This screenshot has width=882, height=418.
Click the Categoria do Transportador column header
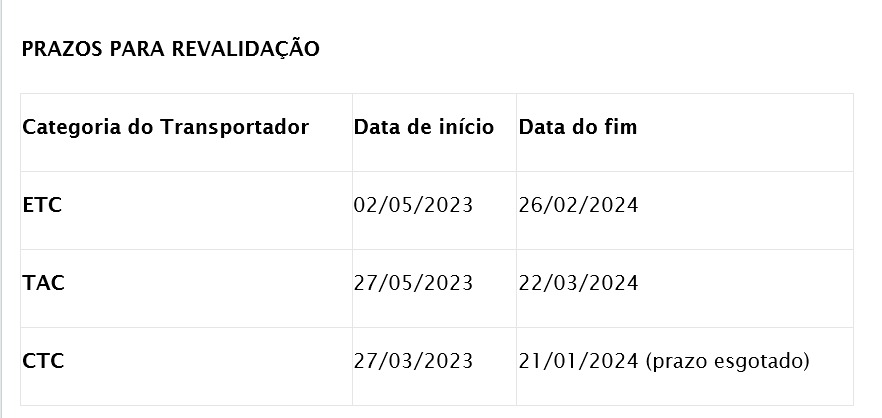click(165, 127)
